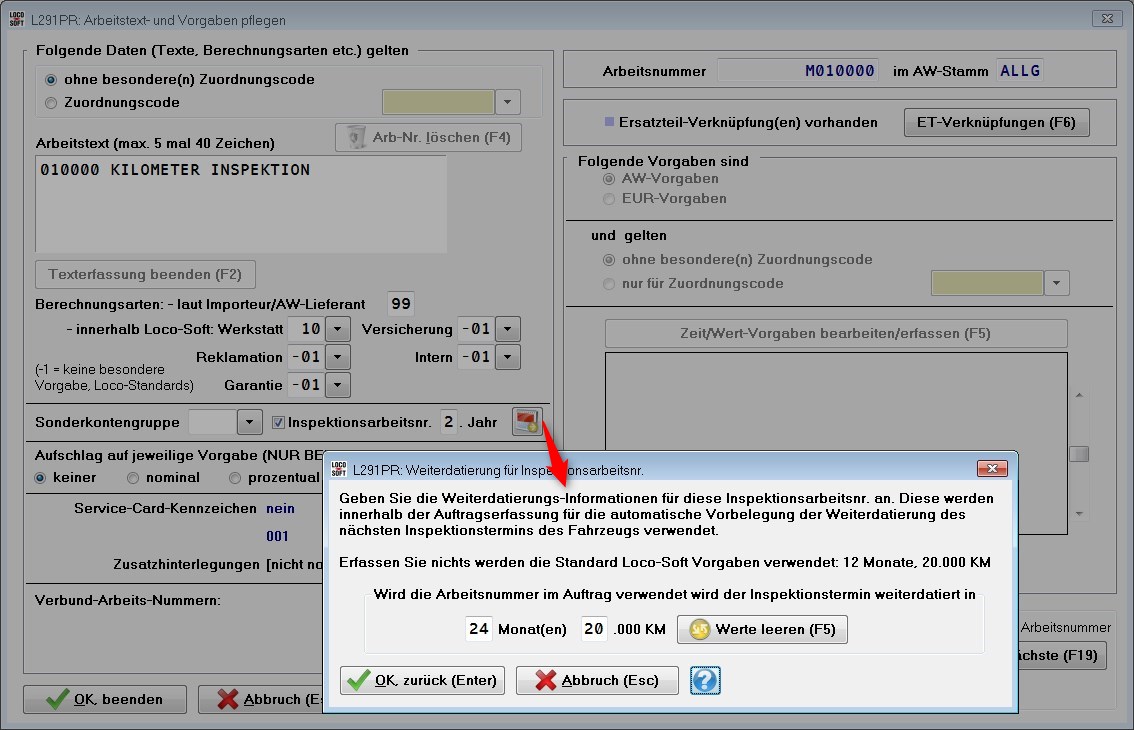The height and width of the screenshot is (730, 1134).
Task: Toggle the Inspektionsarbeitsnr. checkbox
Action: coord(279,422)
